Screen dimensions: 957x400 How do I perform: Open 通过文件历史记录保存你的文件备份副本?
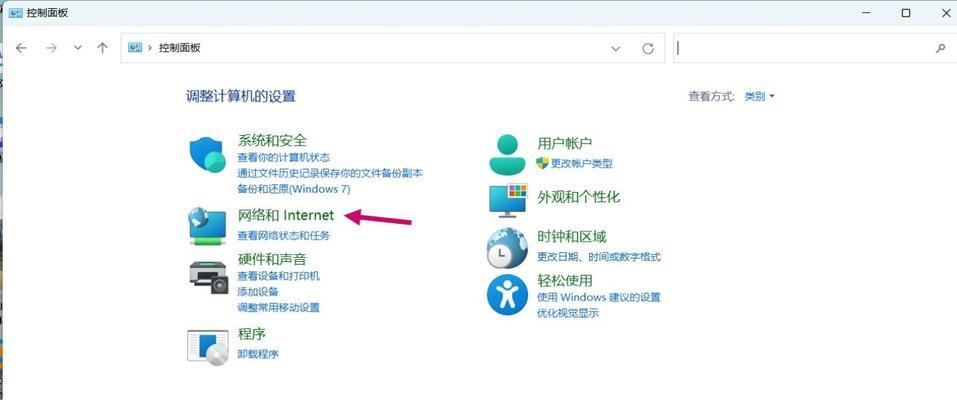(330, 173)
